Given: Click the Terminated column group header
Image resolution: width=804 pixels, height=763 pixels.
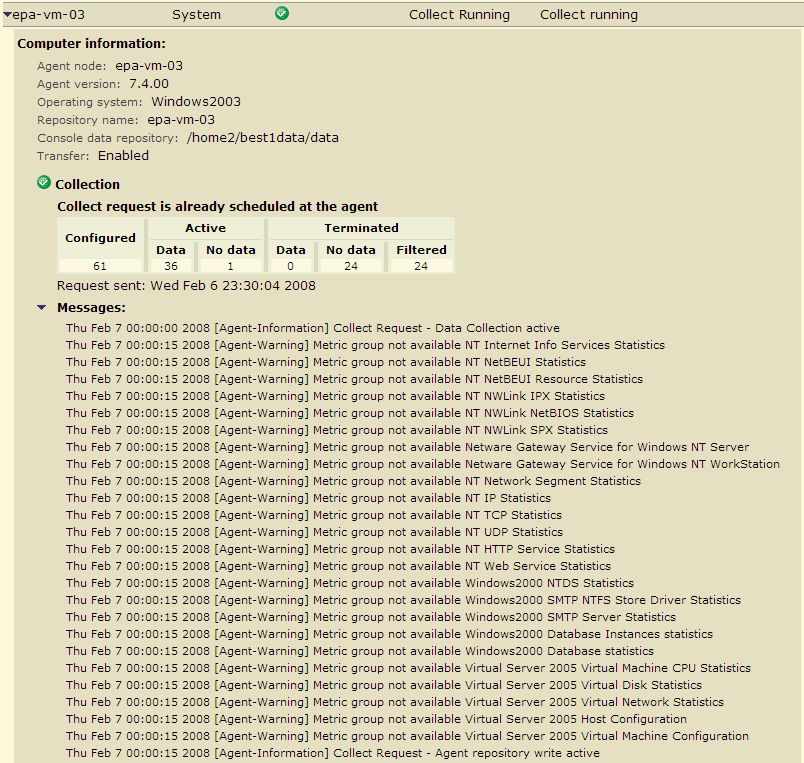Looking at the screenshot, I should [361, 228].
